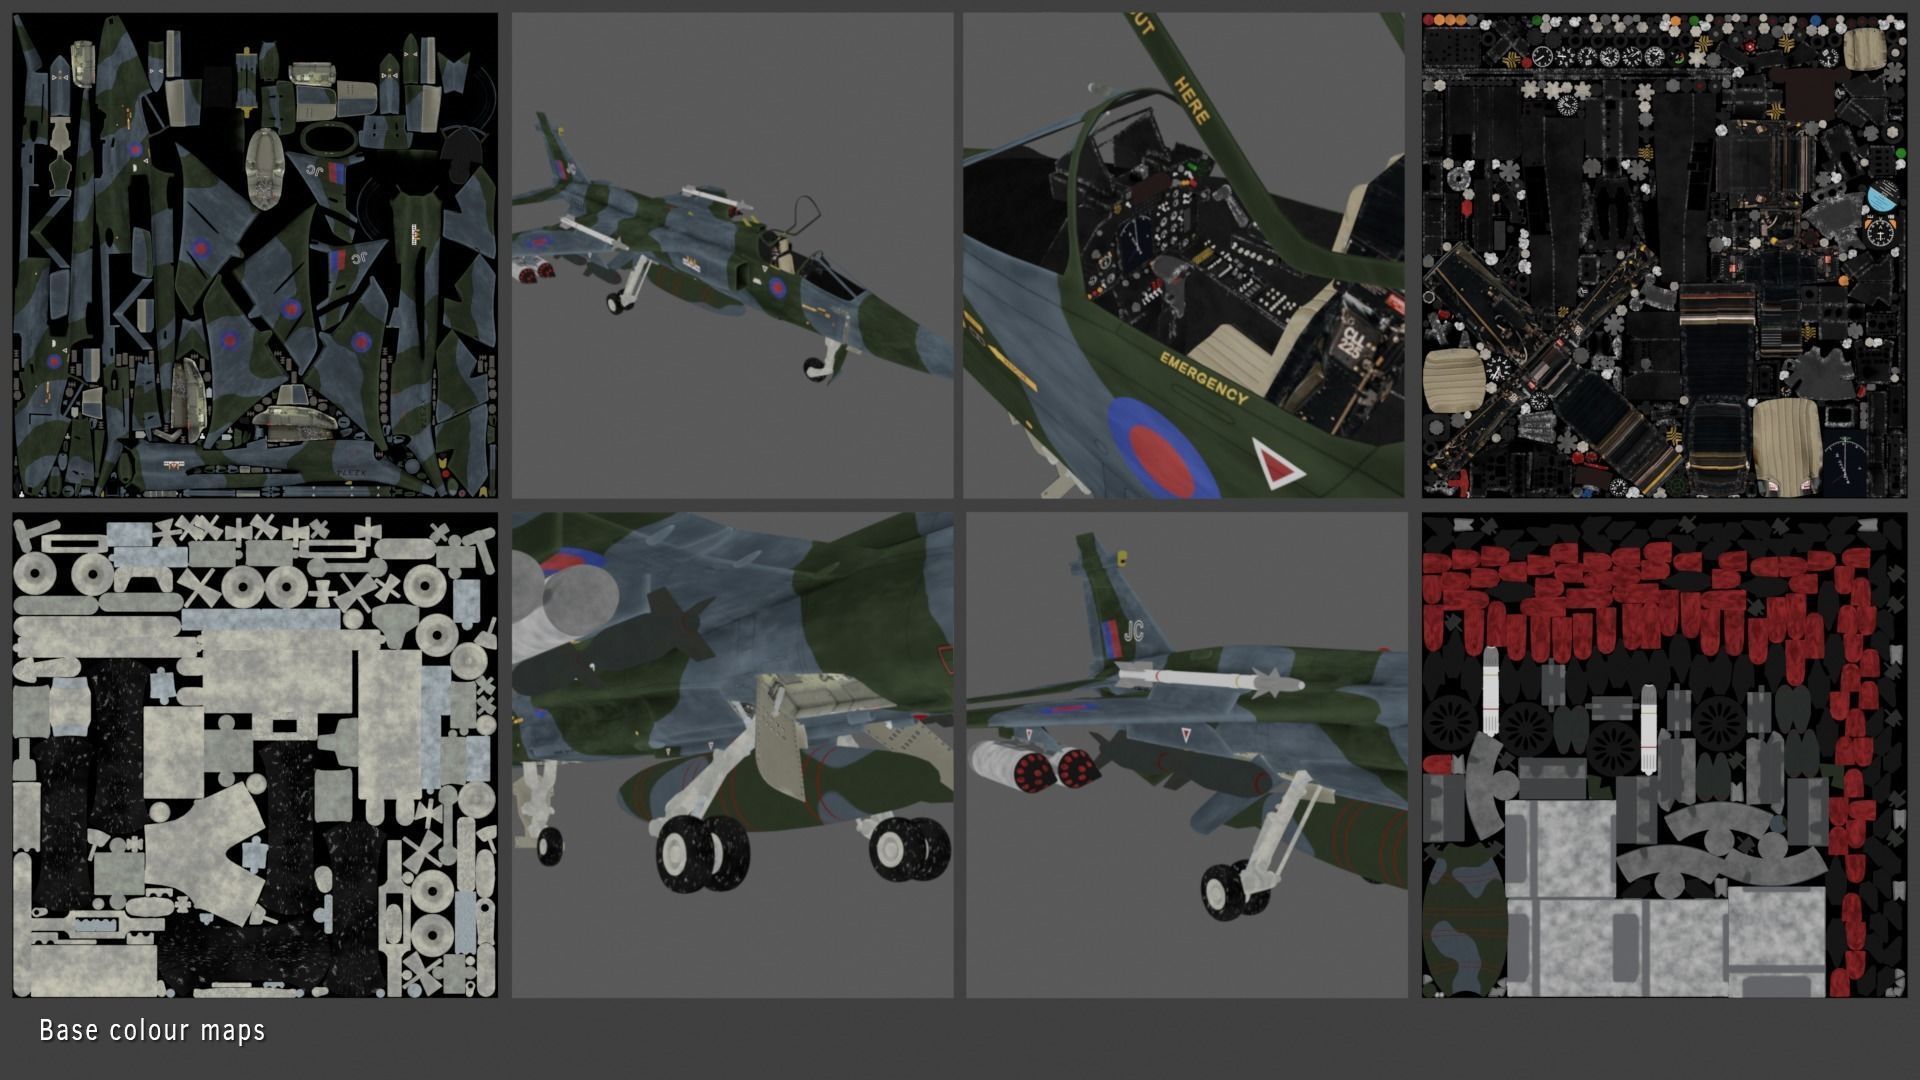Screen dimensions: 1920x1080
Task: Click the red triangle ejection warning marking
Action: click(x=1277, y=465)
